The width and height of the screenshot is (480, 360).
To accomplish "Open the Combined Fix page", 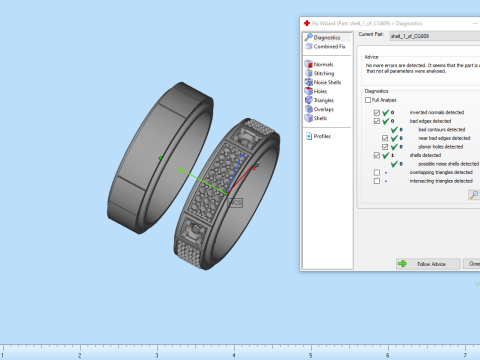I will pyautogui.click(x=329, y=46).
